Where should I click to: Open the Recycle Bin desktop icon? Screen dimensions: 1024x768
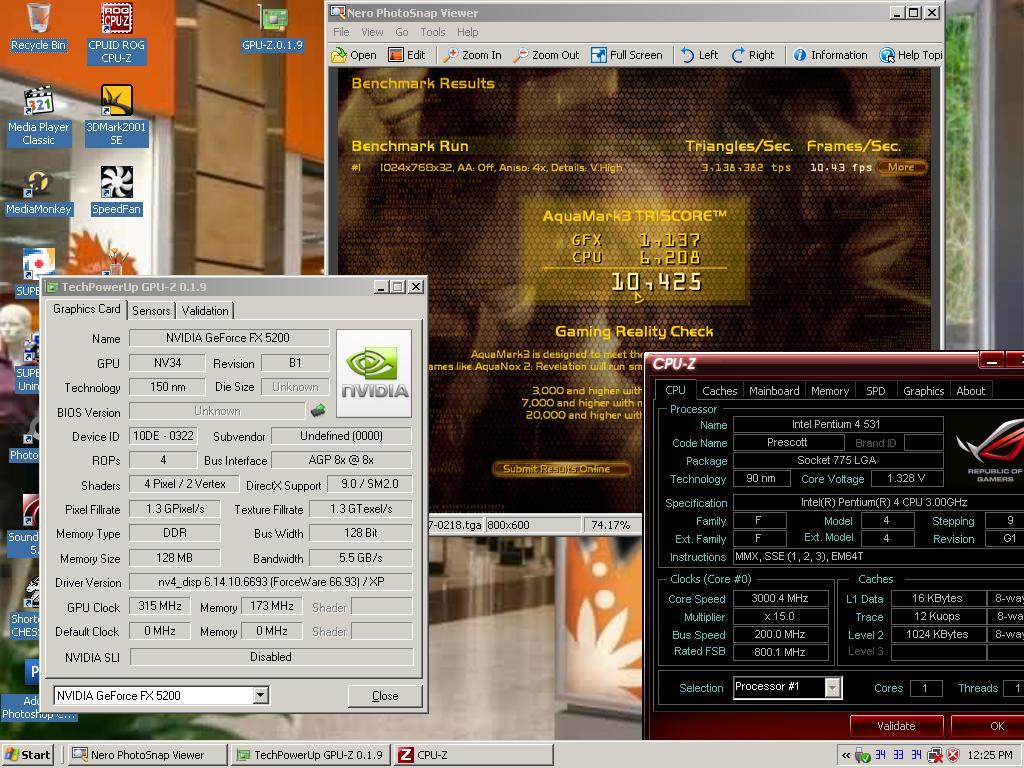click(39, 27)
